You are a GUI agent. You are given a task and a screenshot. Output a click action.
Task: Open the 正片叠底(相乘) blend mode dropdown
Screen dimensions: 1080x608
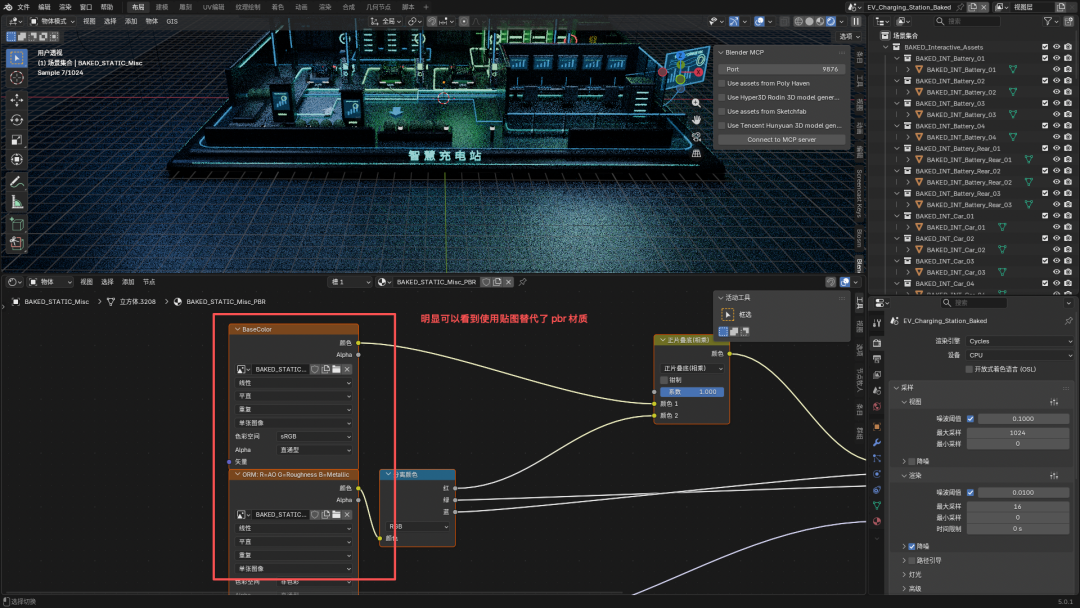pos(692,368)
